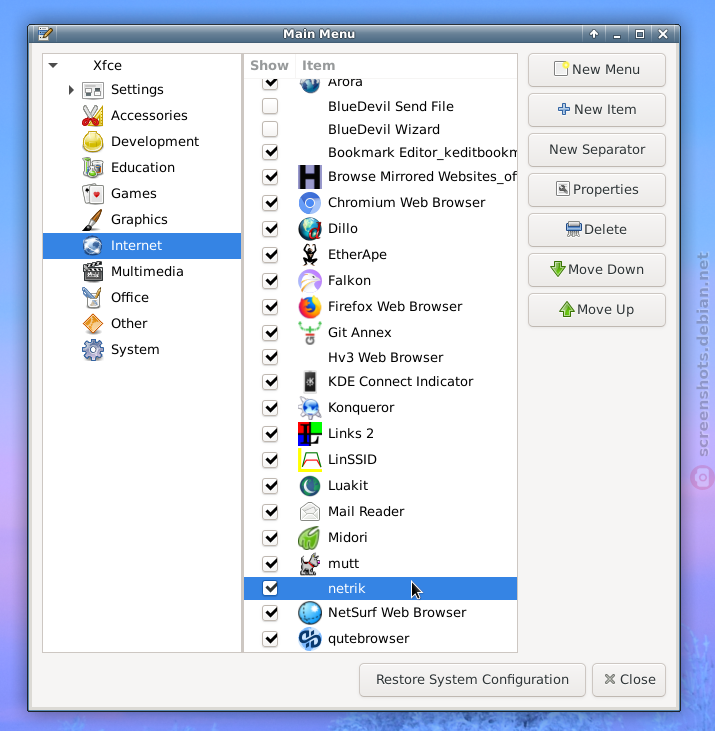Click the New Item button
The width and height of the screenshot is (715, 731).
pos(597,110)
